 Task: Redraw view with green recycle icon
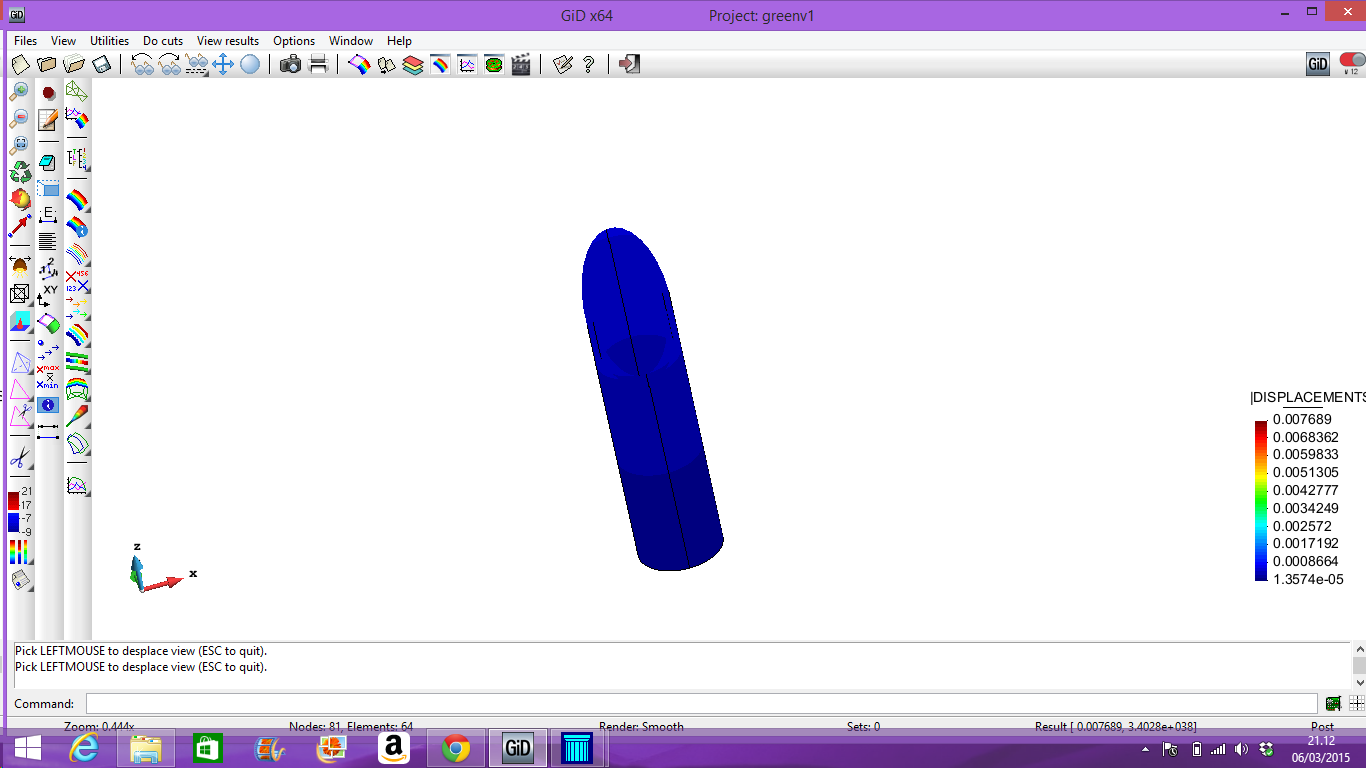(19, 172)
